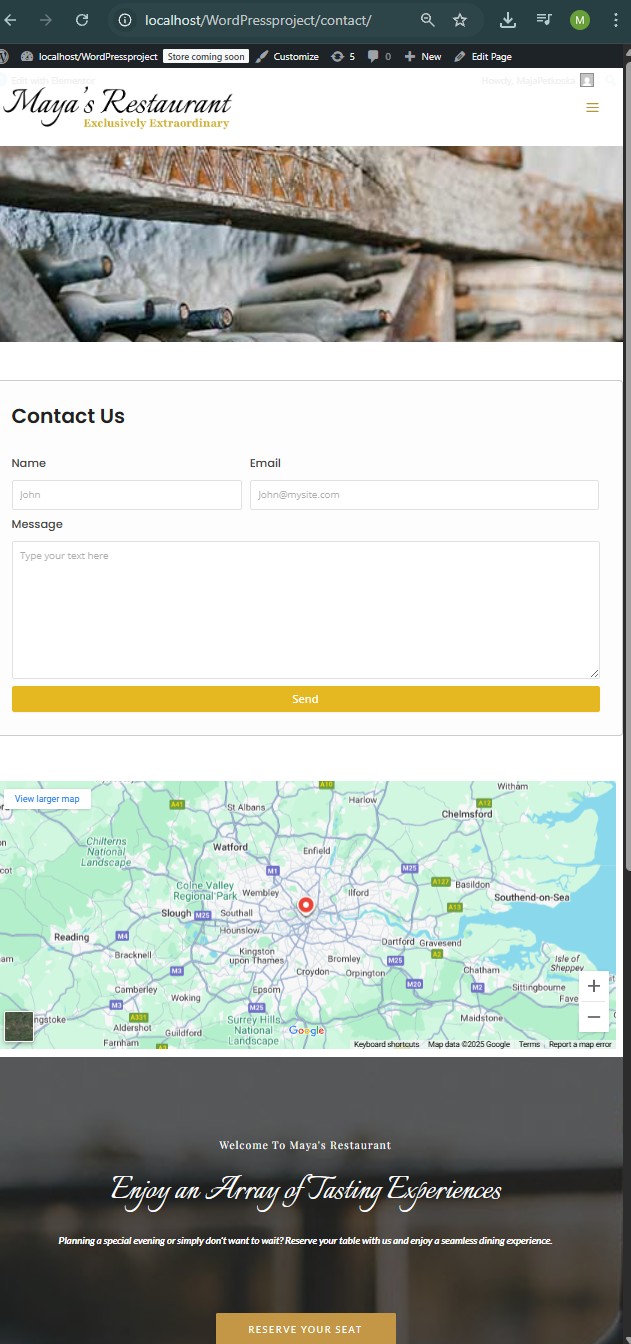Click the zoom magnifier in address bar
631x1344 pixels.
[428, 20]
